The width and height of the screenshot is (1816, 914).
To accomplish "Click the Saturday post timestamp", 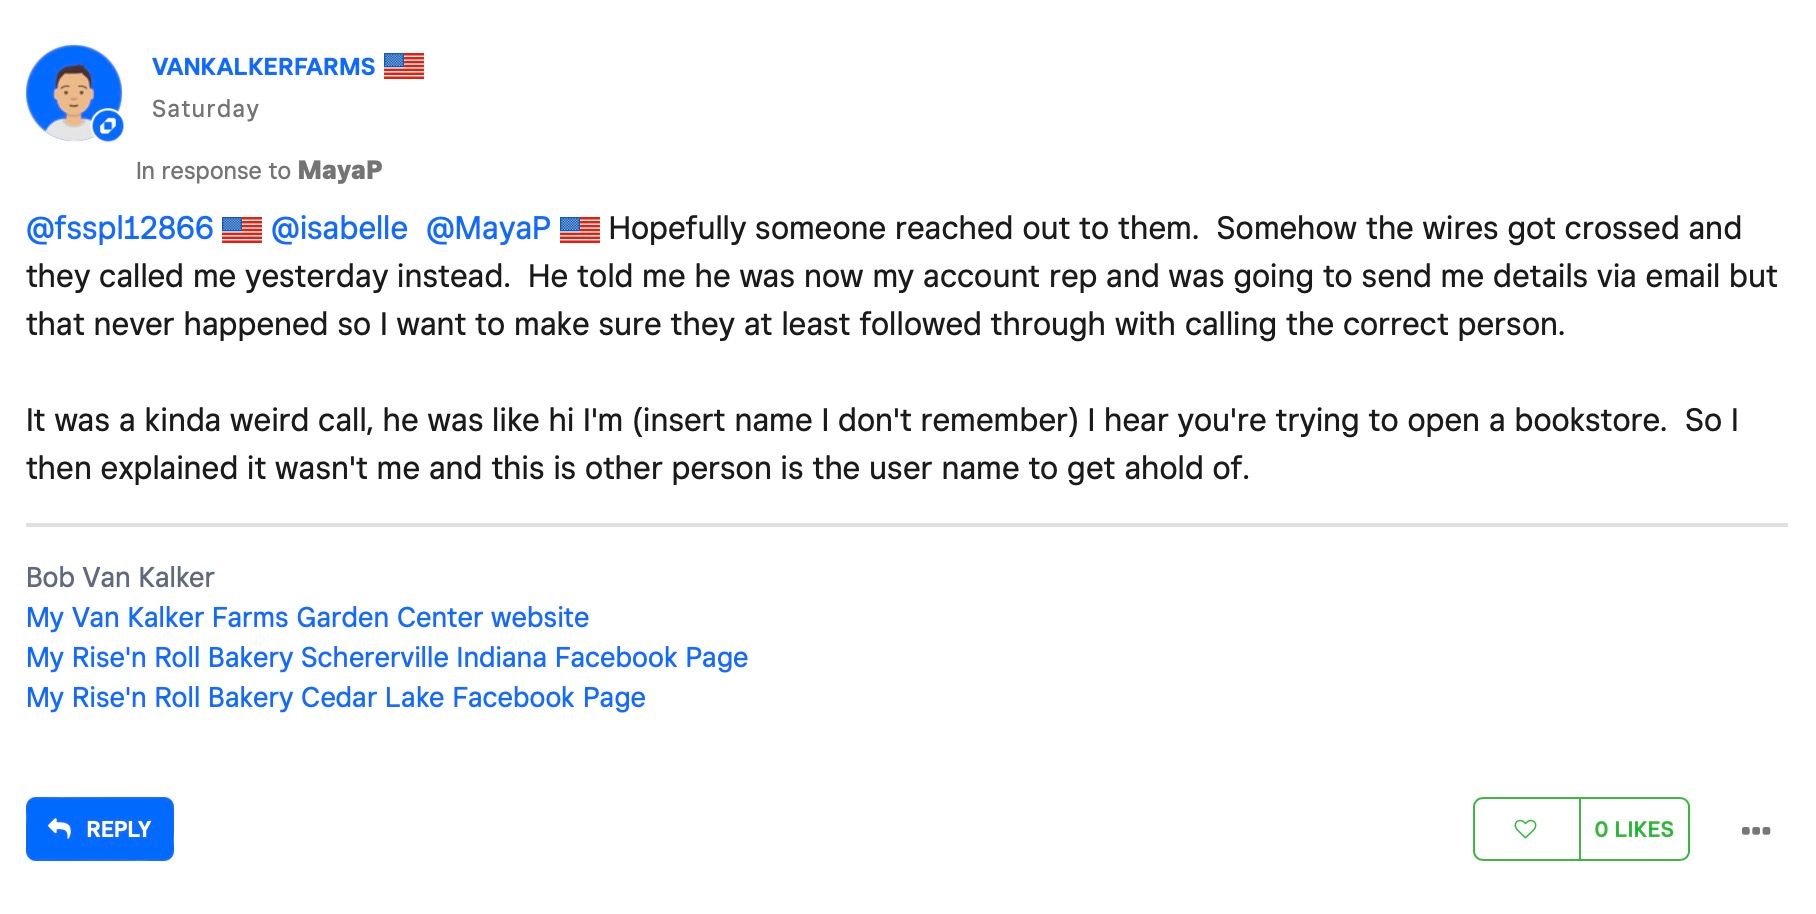I will pyautogui.click(x=205, y=109).
